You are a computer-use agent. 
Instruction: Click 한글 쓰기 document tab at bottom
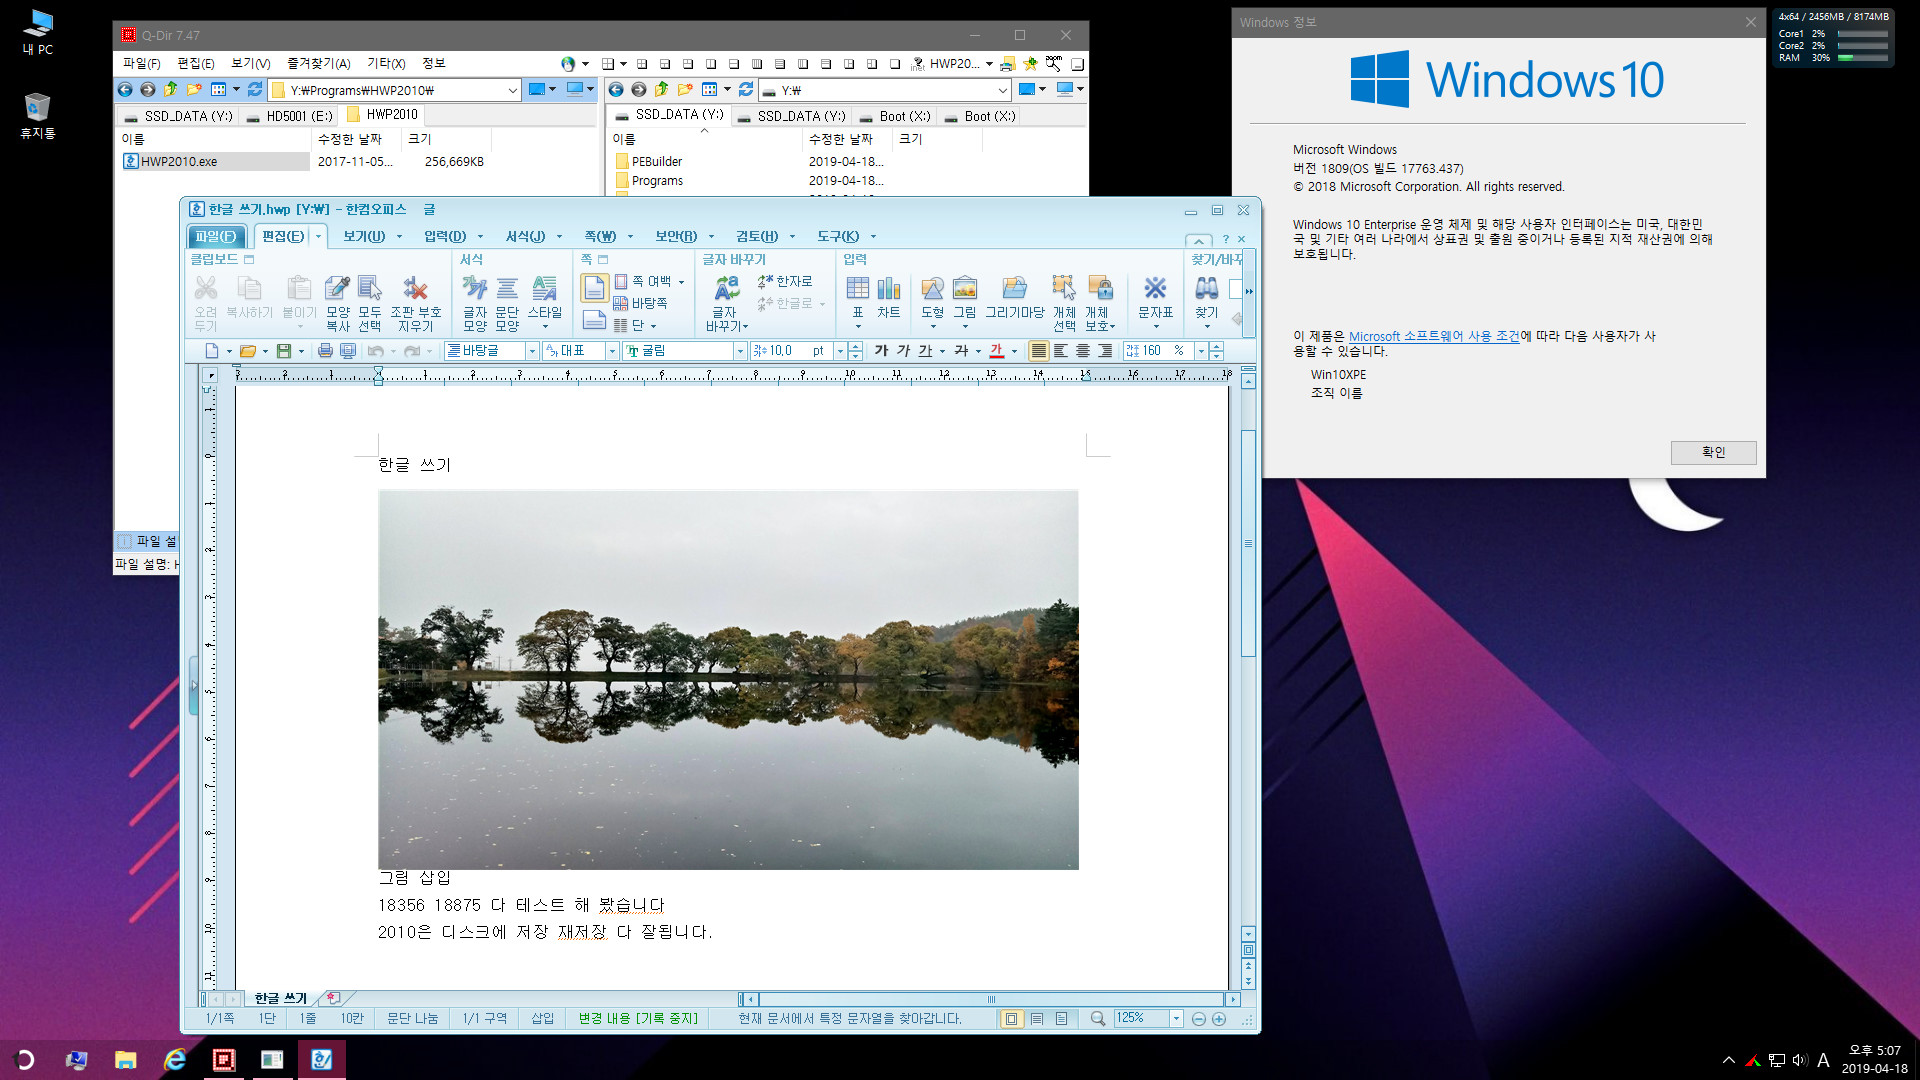280,998
